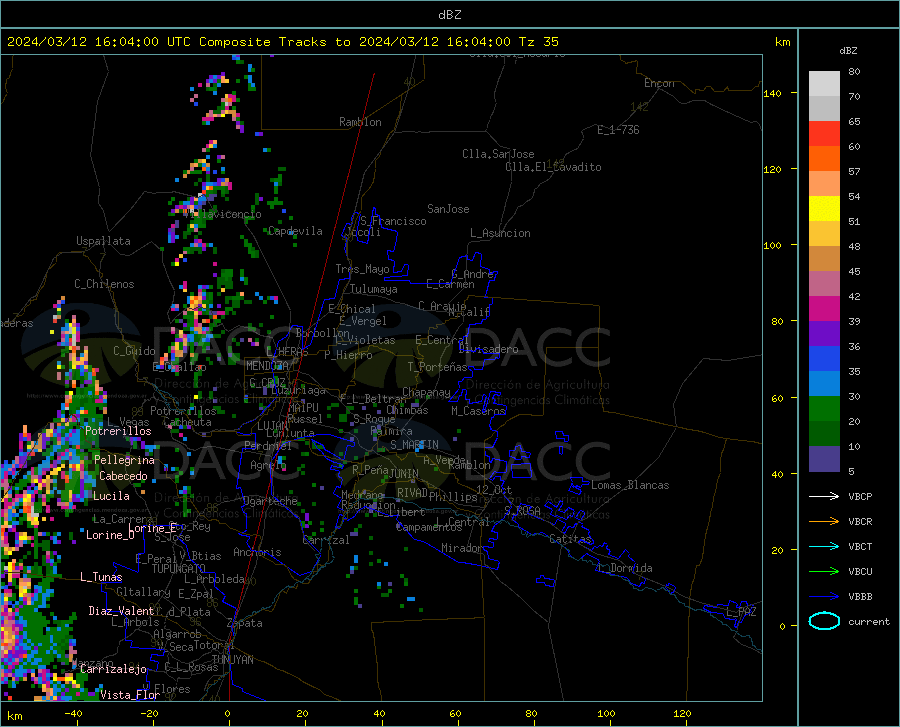
Task: Click the '120' tick on the bottom axis
Action: point(682,714)
